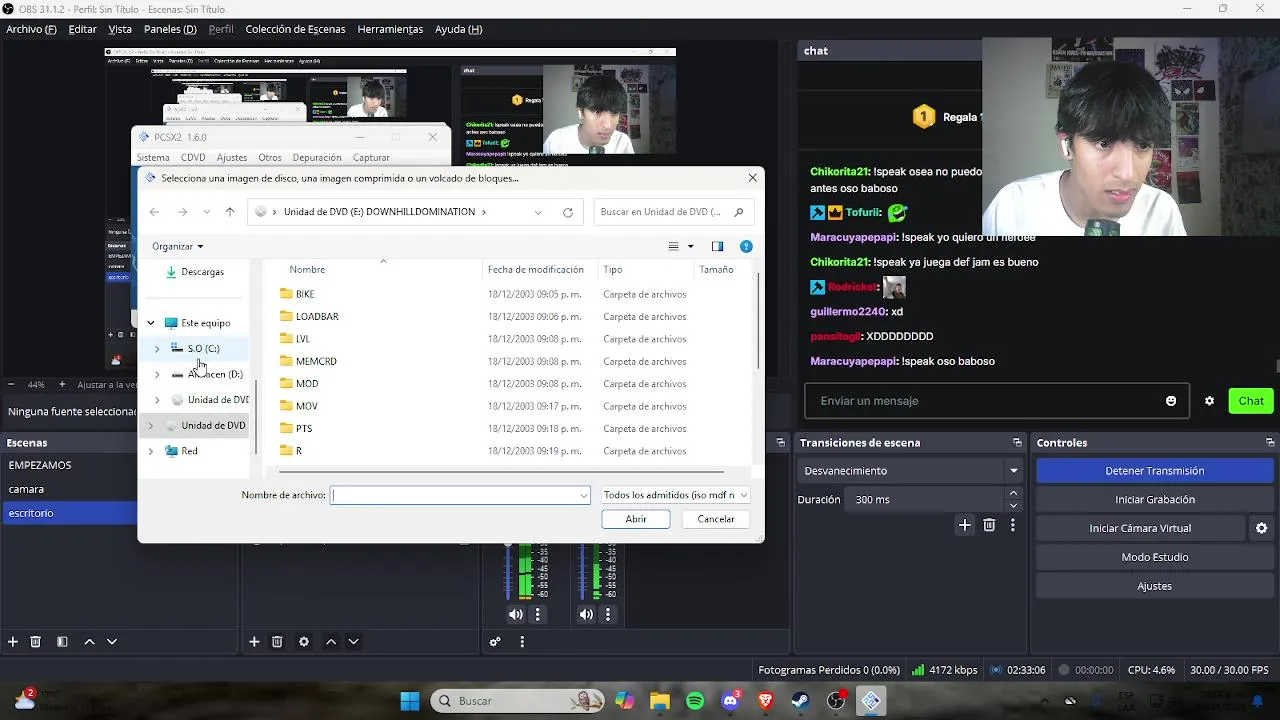Open the CDVD menu in PCSX2
The height and width of the screenshot is (720, 1280).
click(x=193, y=158)
